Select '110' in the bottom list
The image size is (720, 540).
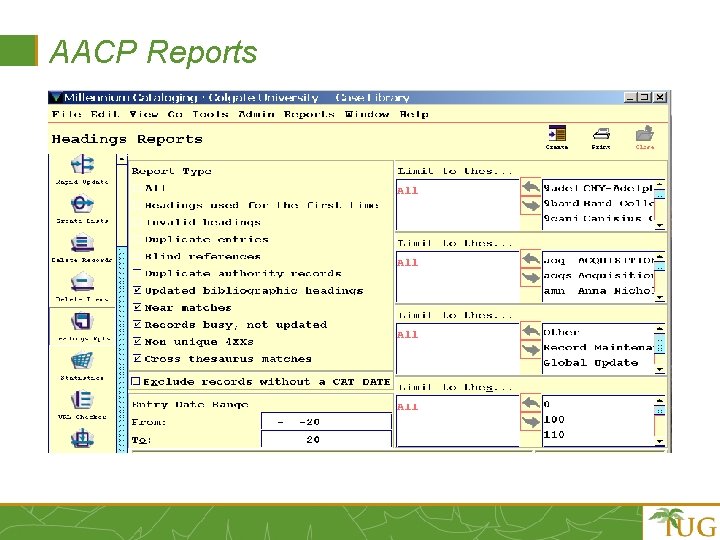[554, 434]
